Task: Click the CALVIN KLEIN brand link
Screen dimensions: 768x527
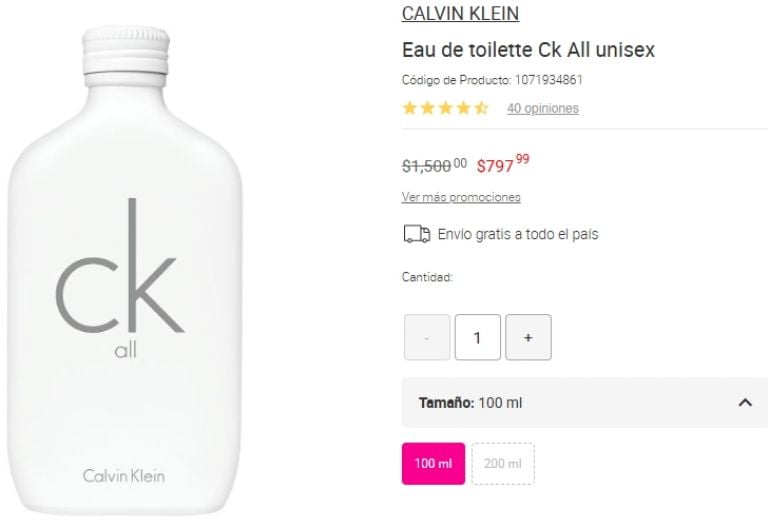Action: point(460,13)
